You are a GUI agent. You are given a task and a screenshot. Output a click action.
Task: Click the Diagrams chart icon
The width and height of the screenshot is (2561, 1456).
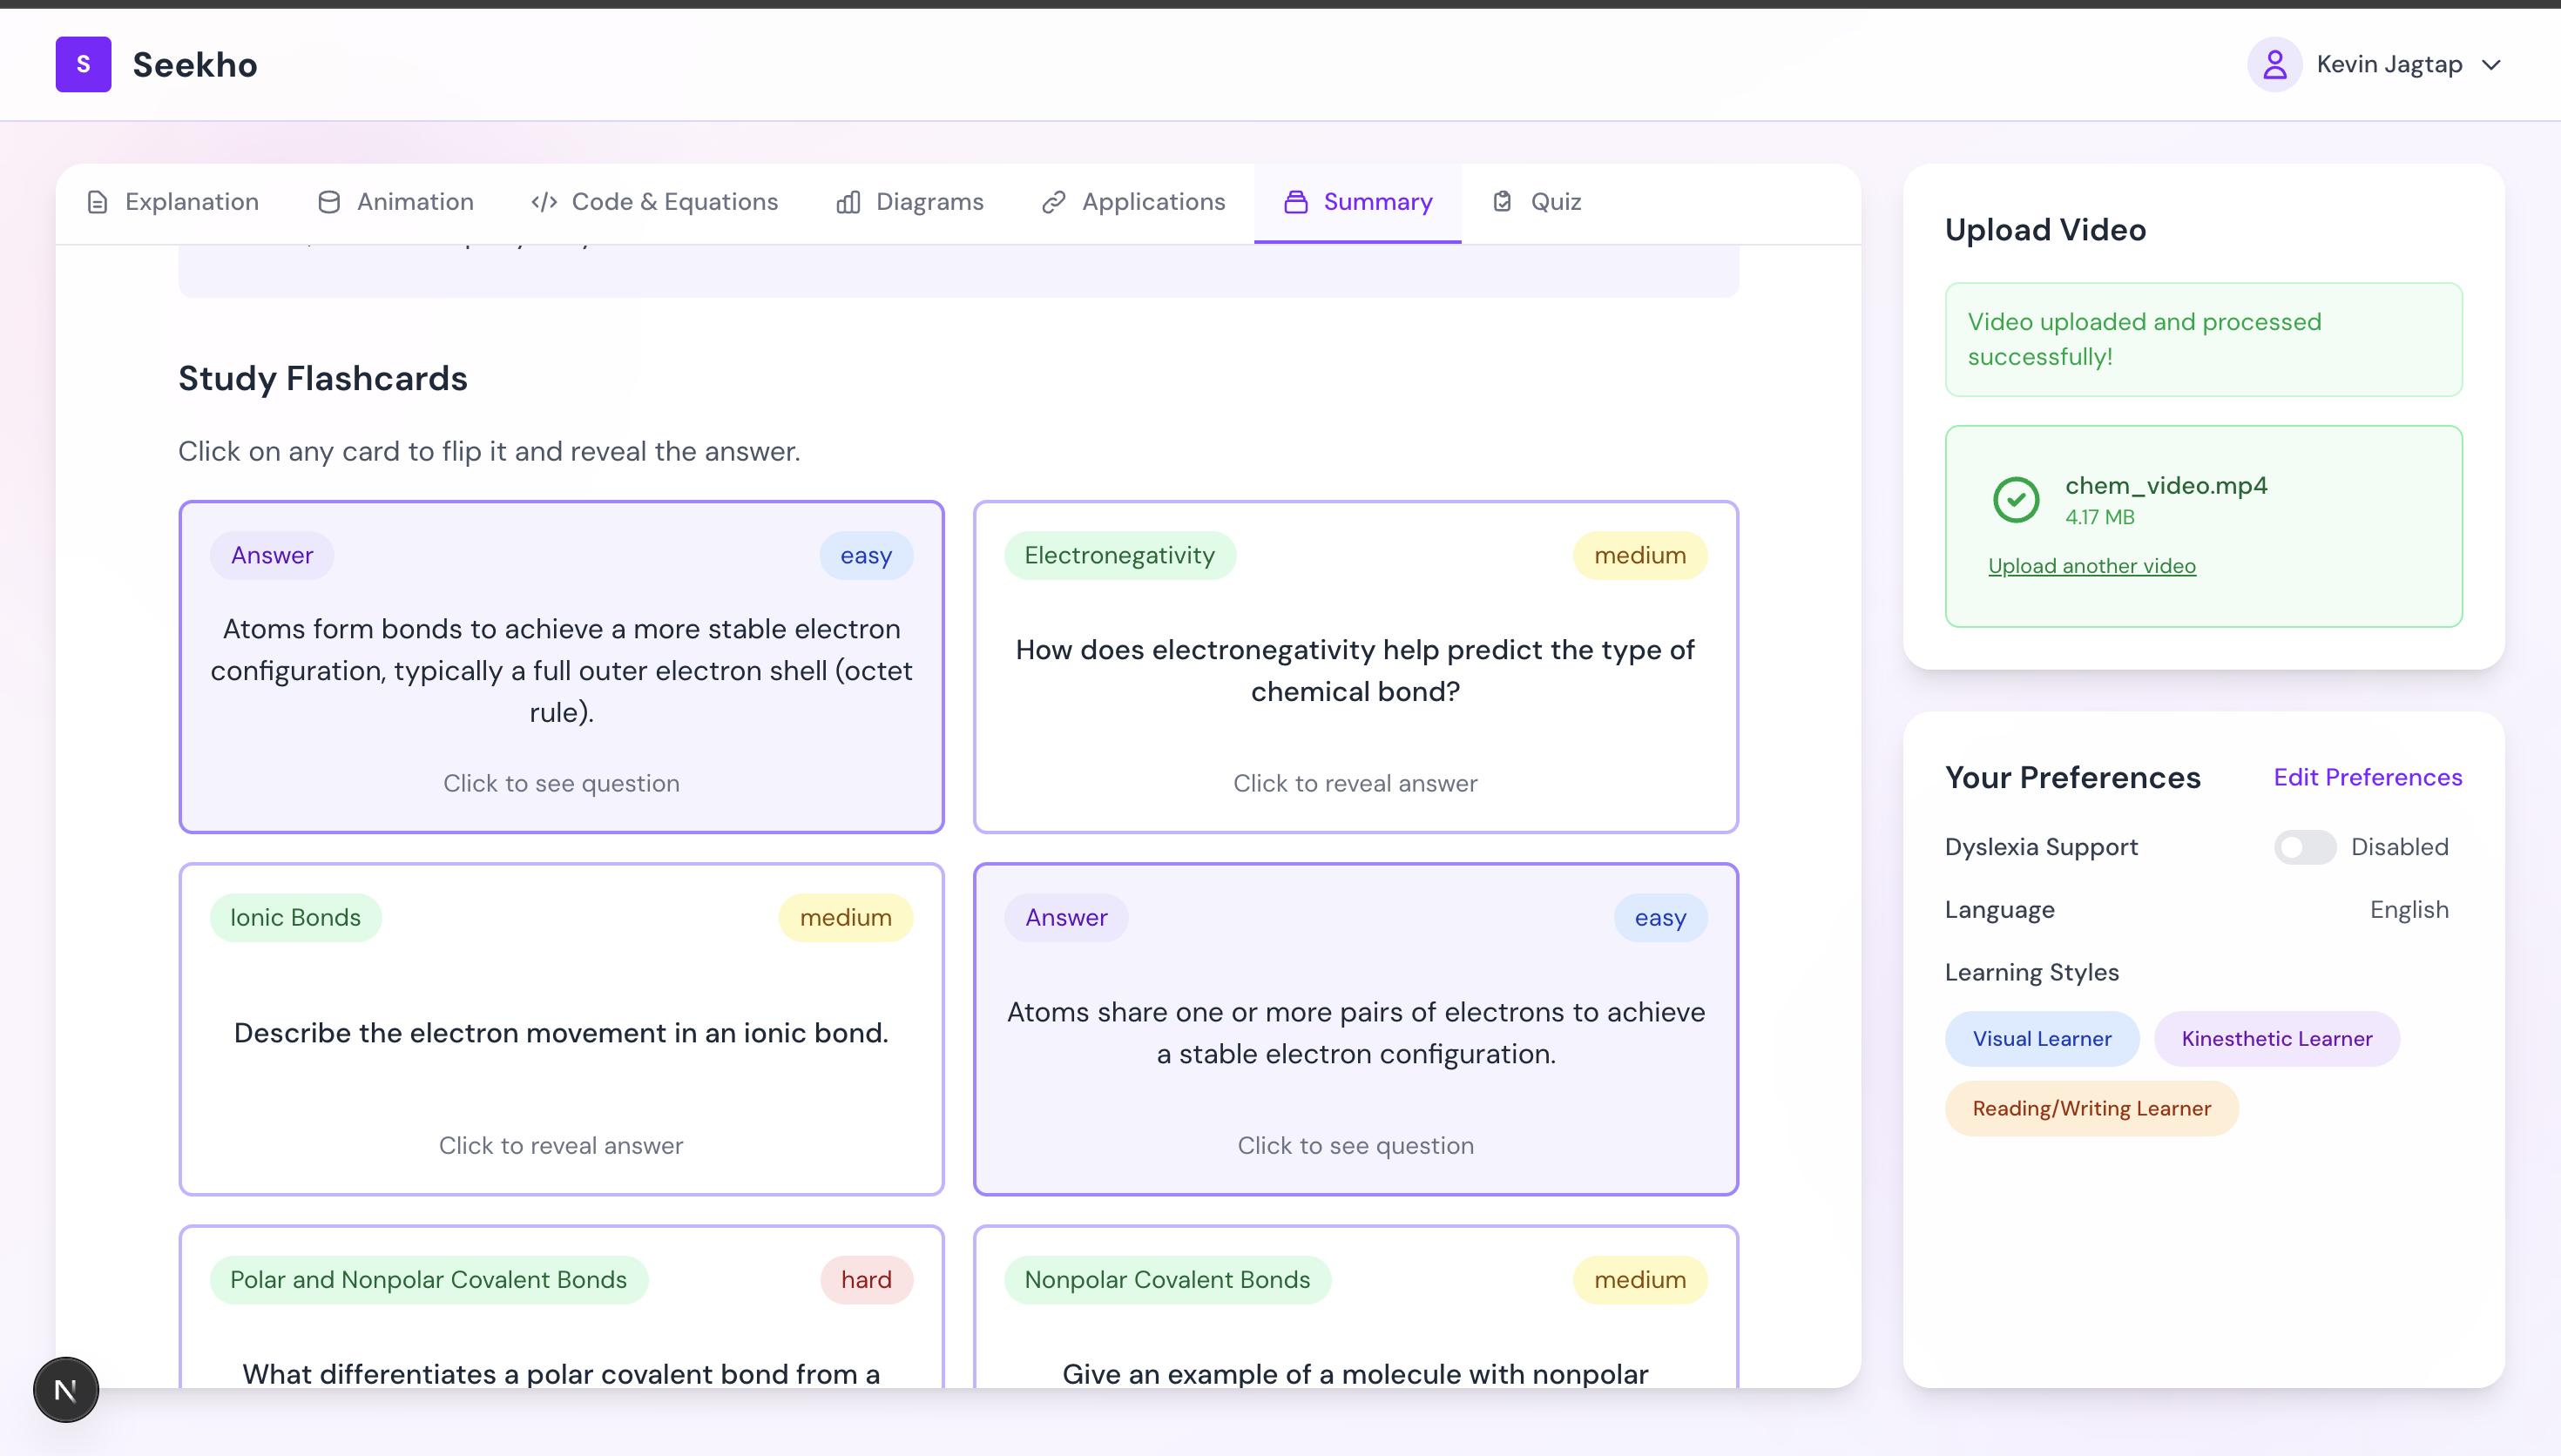848,202
